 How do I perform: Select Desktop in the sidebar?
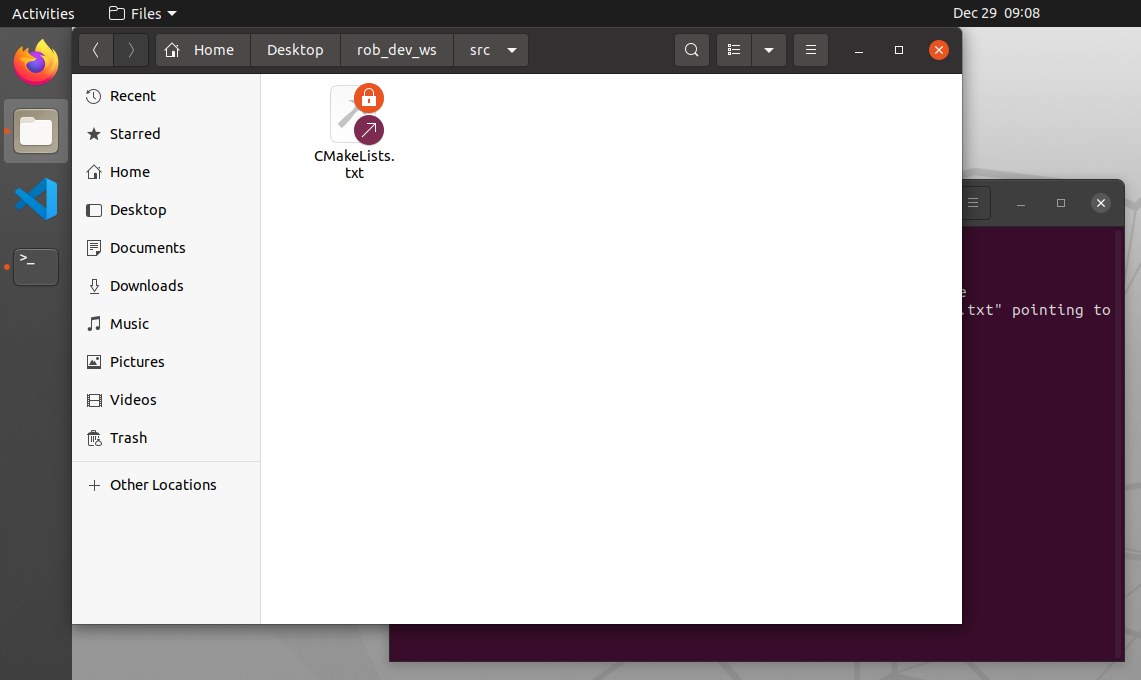point(166,210)
